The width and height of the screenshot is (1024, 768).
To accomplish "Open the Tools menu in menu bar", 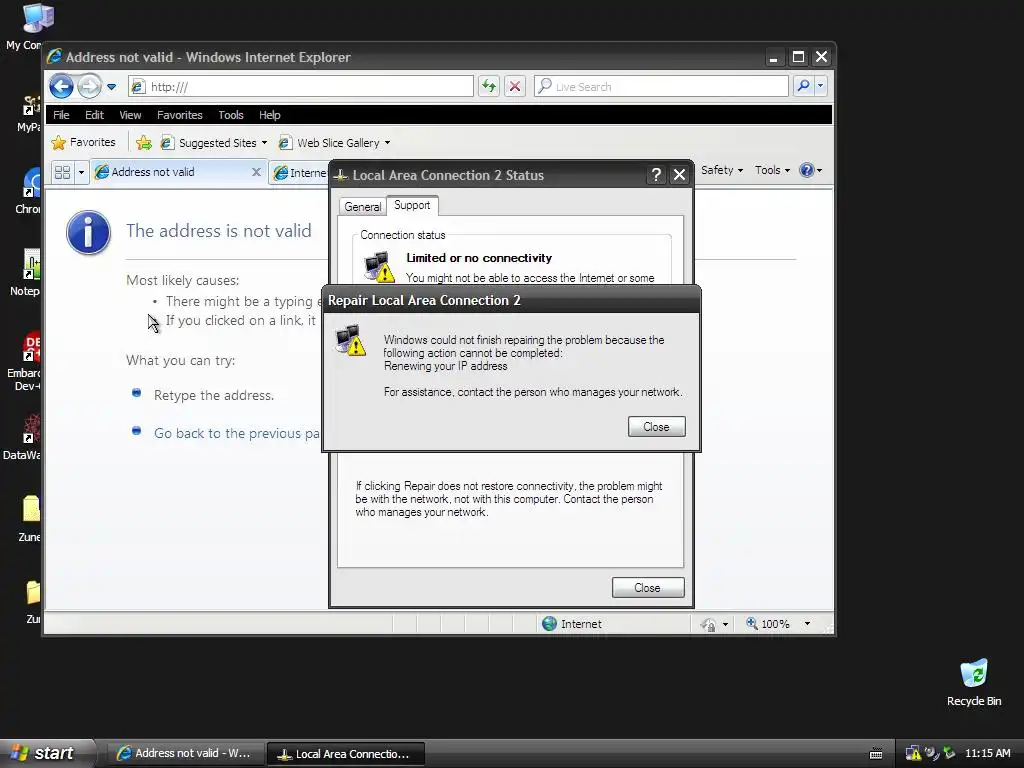I will tap(231, 115).
